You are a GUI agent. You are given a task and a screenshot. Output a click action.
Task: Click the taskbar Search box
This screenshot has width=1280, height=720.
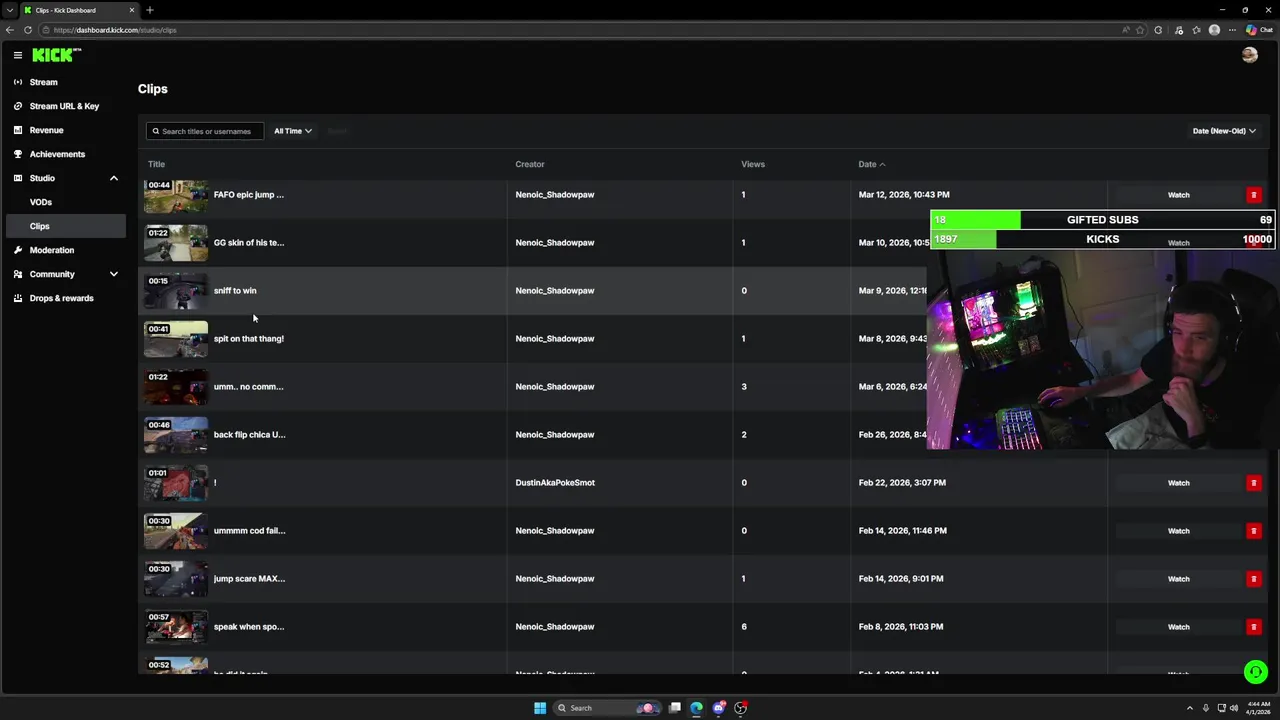pyautogui.click(x=607, y=708)
